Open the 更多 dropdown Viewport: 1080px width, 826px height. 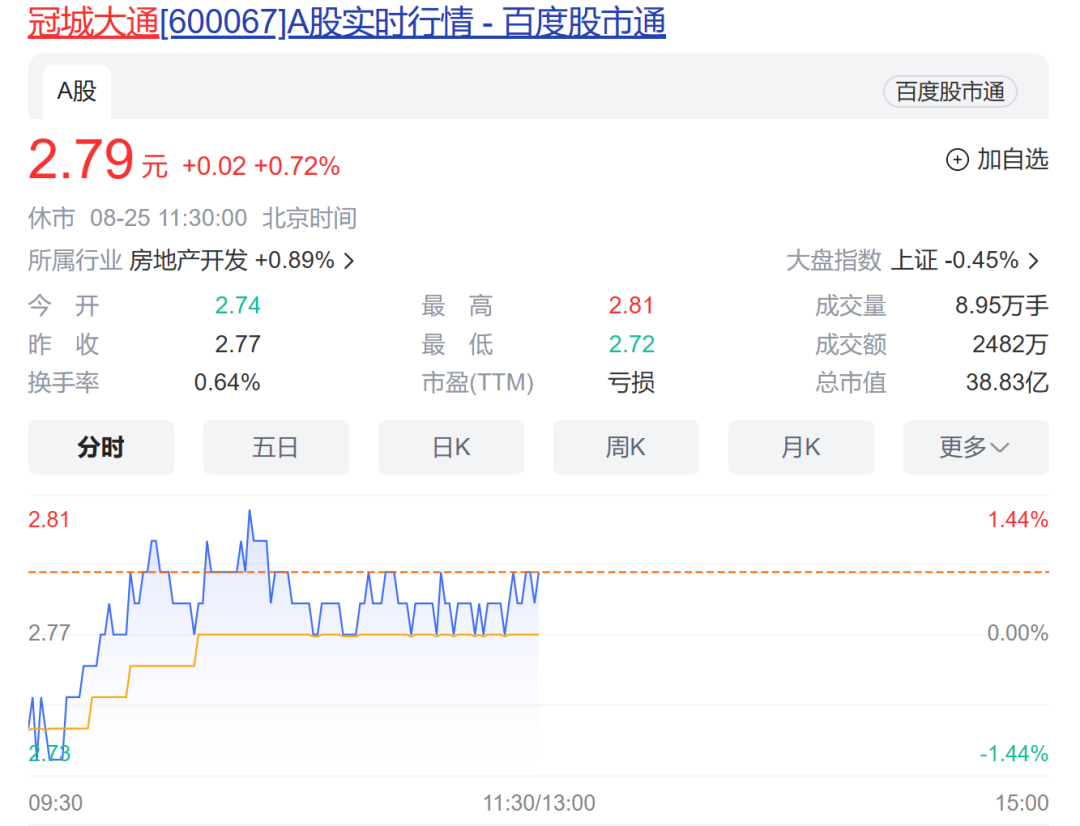click(x=976, y=447)
